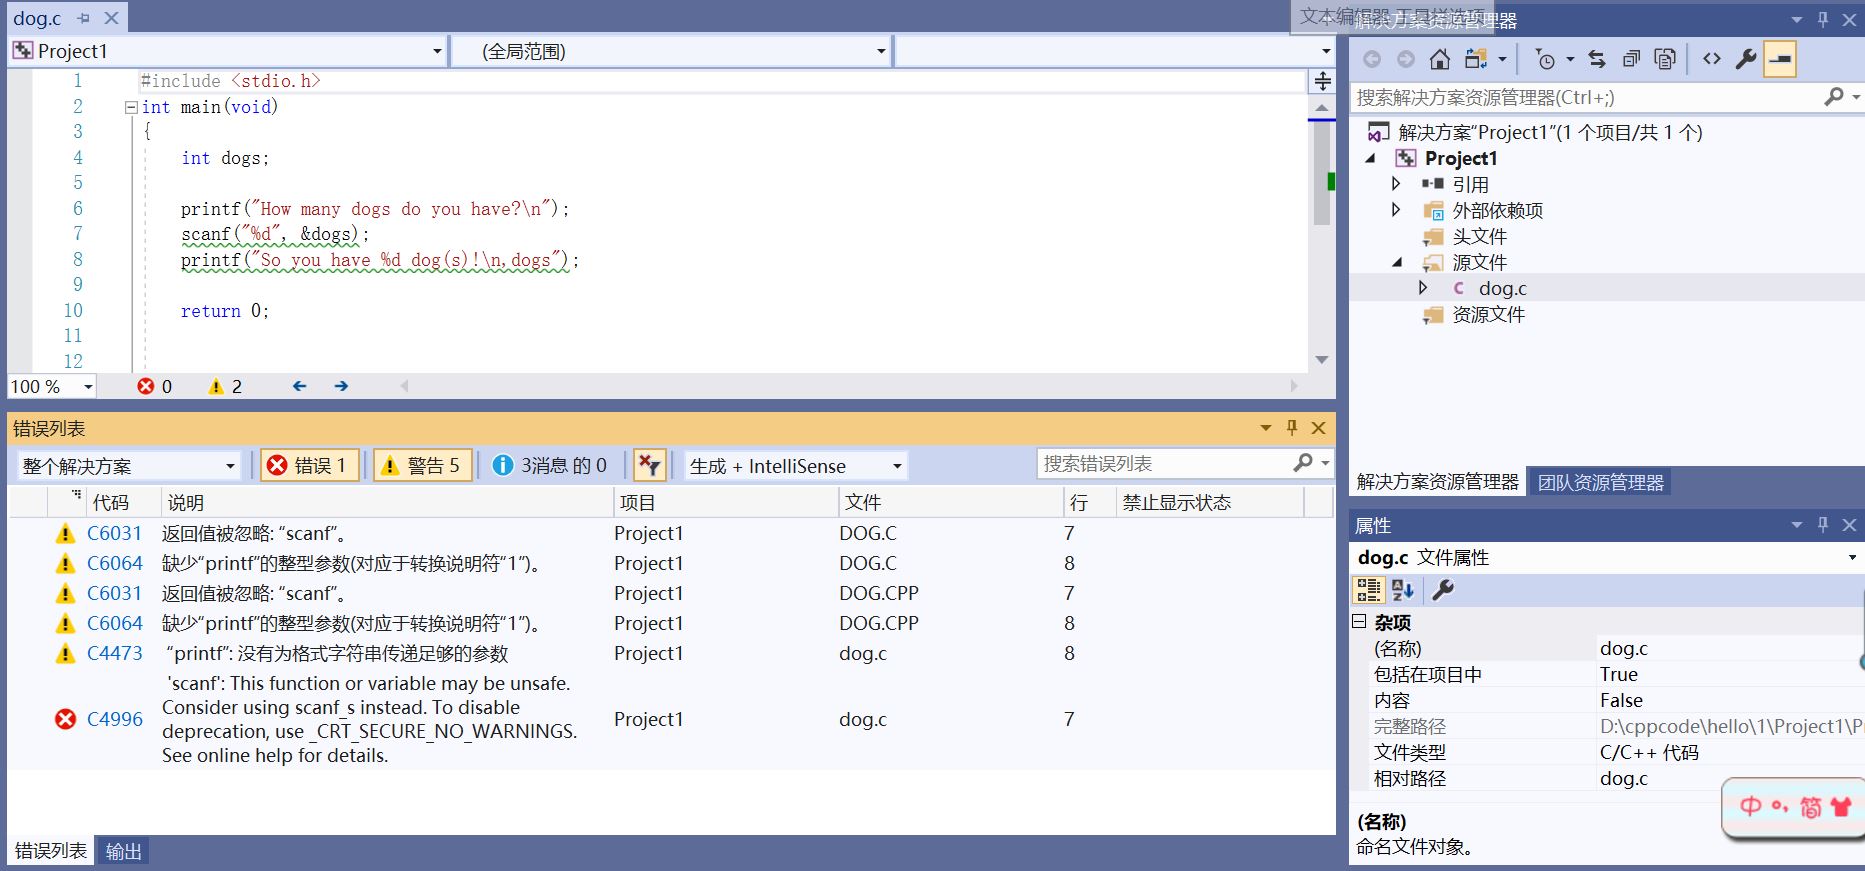Click the Forward arrow in Solution Explorer toolbar
Viewport: 1865px width, 871px height.
(x=1406, y=59)
